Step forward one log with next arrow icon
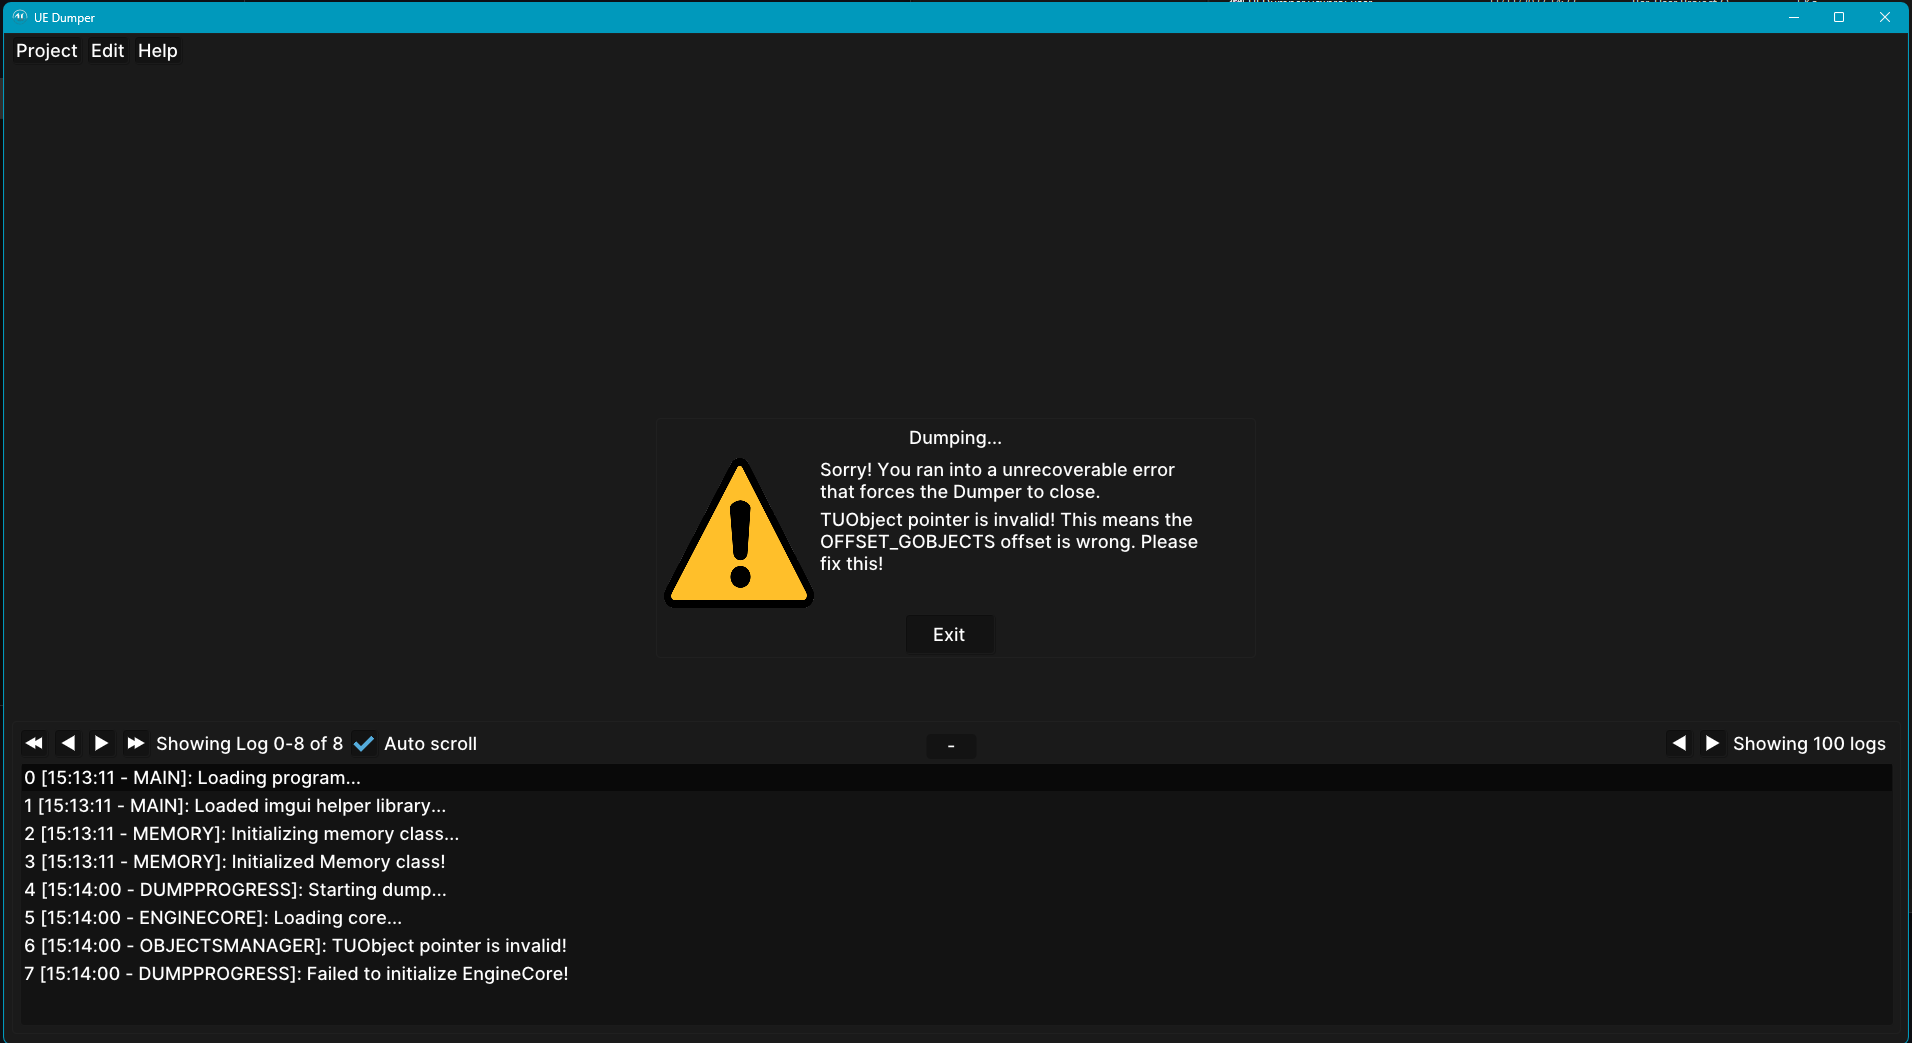Screen dimensions: 1912x1043 100,743
